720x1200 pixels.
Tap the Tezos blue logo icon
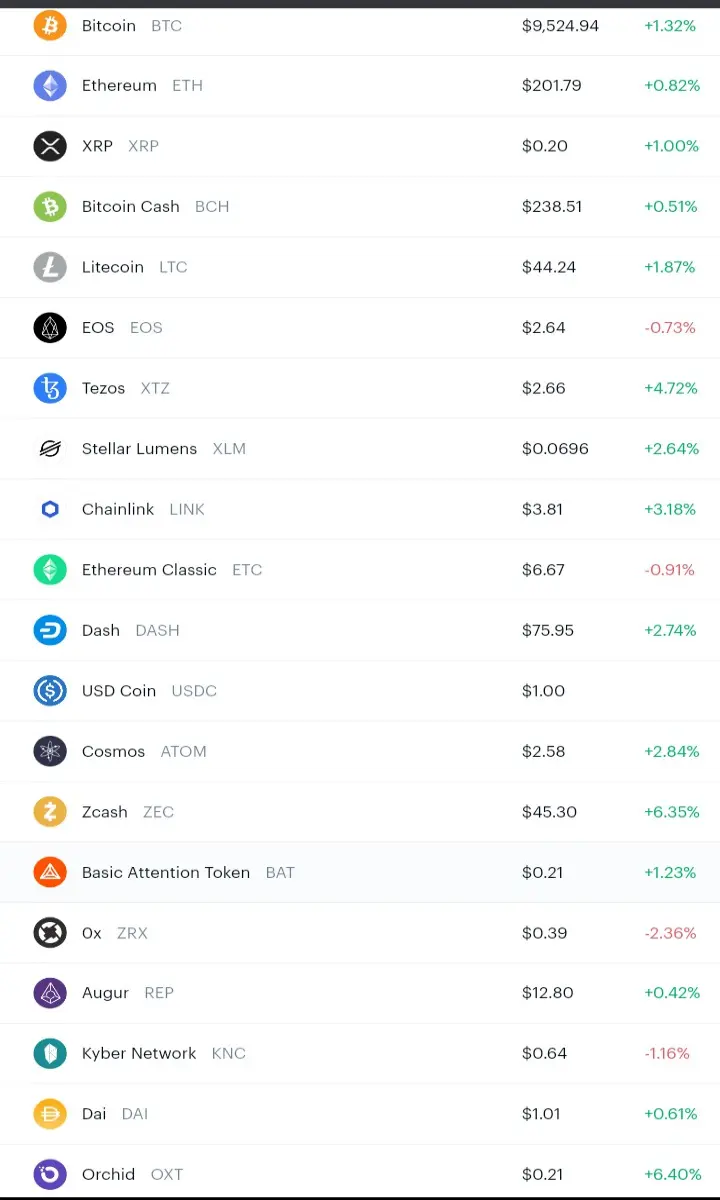50,388
